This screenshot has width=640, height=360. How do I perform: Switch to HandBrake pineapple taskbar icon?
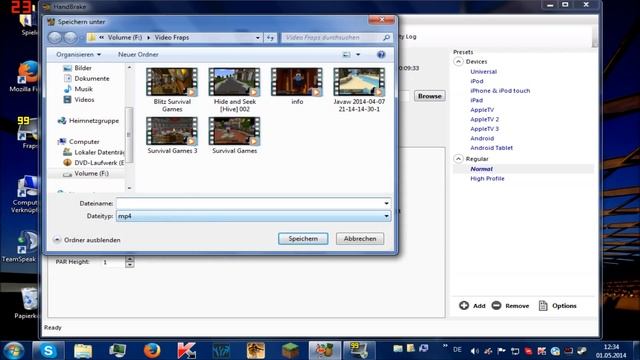coord(324,351)
